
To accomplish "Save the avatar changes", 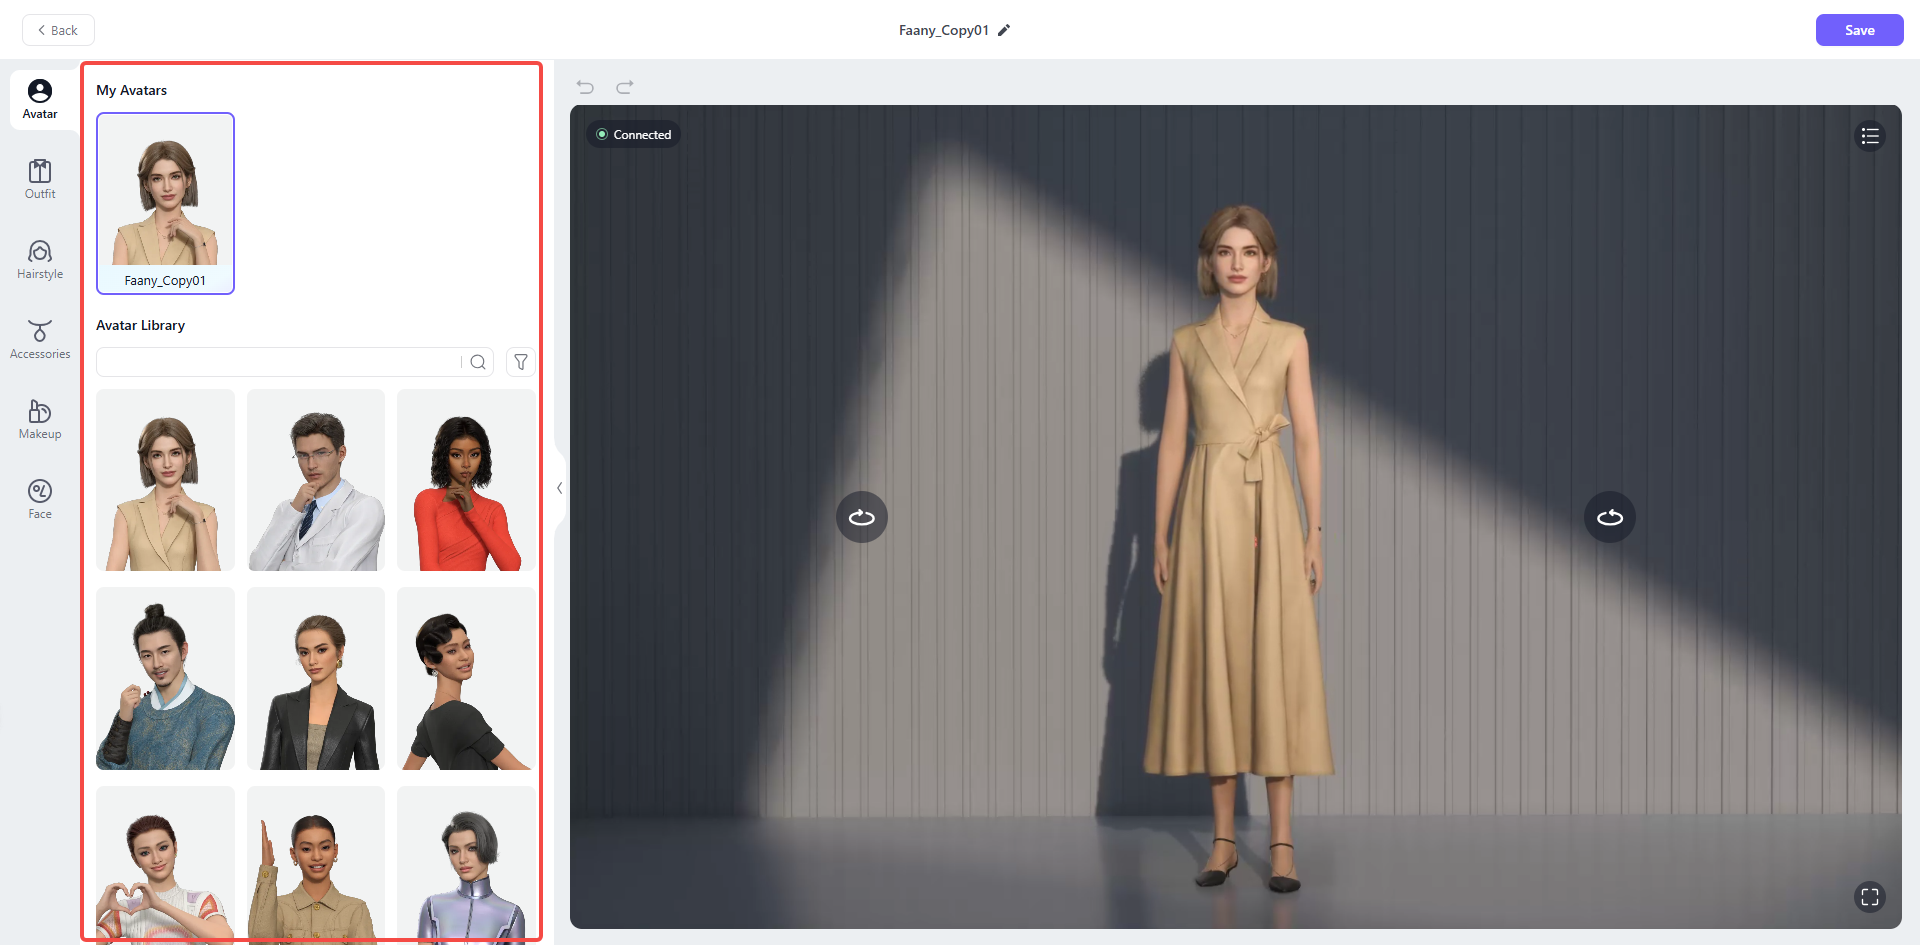I will [x=1859, y=30].
